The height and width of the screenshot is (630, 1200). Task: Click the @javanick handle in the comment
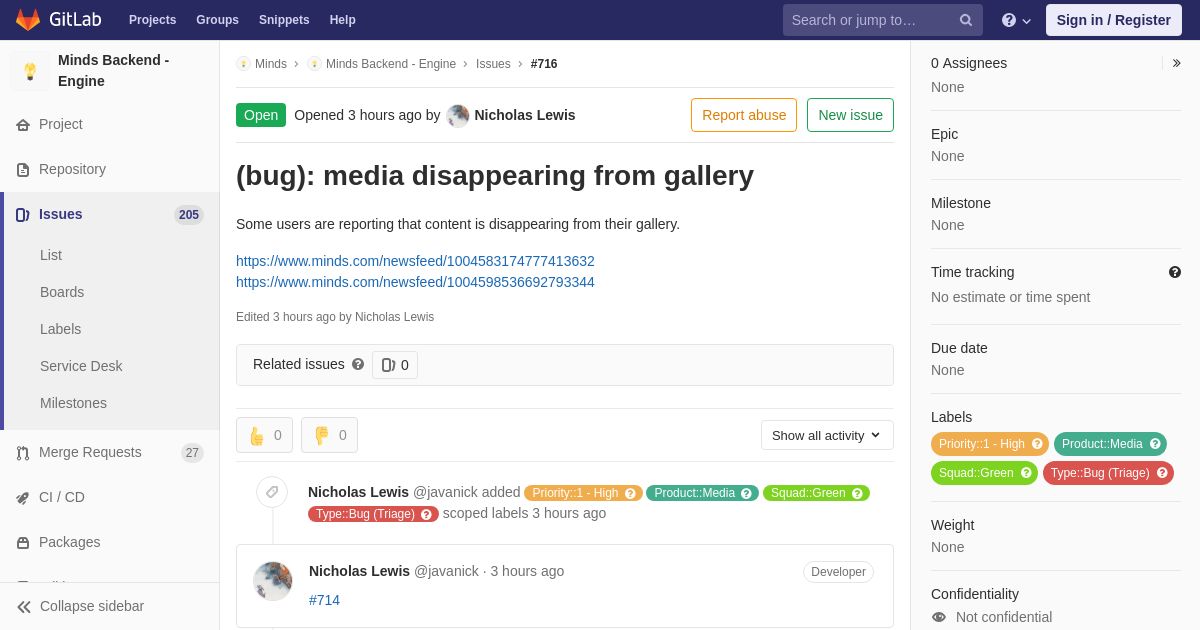(446, 571)
